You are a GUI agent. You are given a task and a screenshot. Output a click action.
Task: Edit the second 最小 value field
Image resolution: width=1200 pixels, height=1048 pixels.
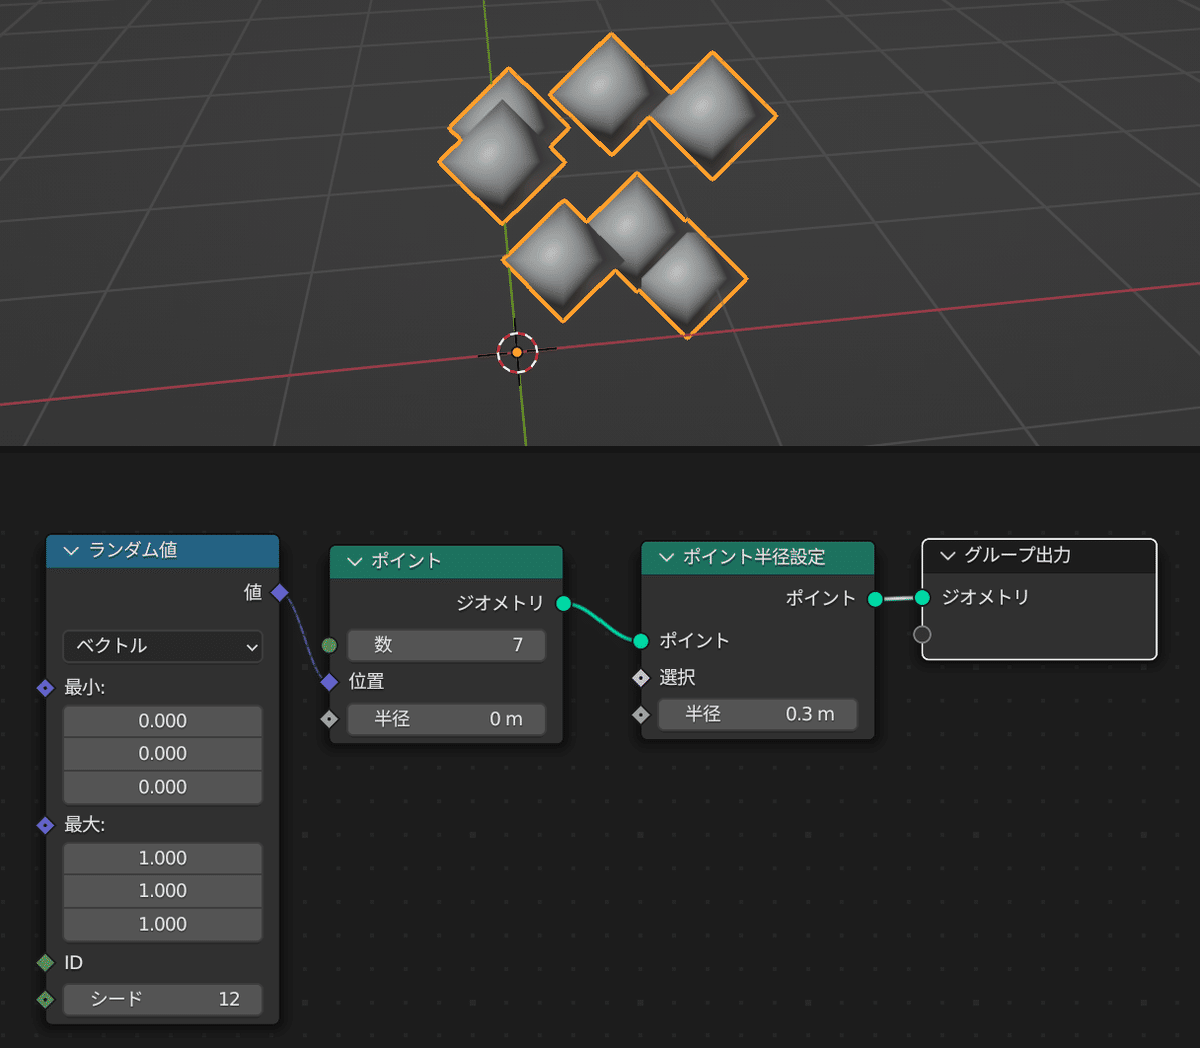[x=162, y=754]
